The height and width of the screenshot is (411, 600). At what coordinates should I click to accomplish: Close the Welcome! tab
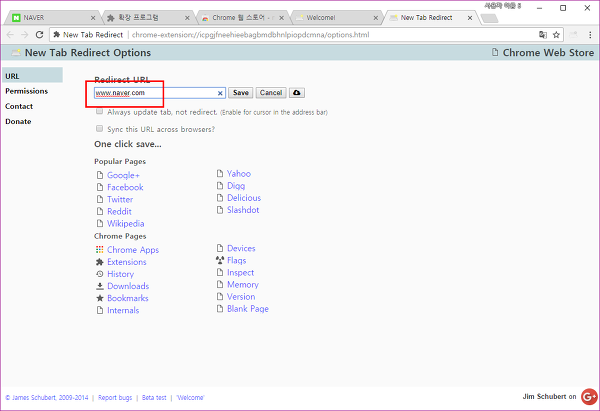(376, 18)
